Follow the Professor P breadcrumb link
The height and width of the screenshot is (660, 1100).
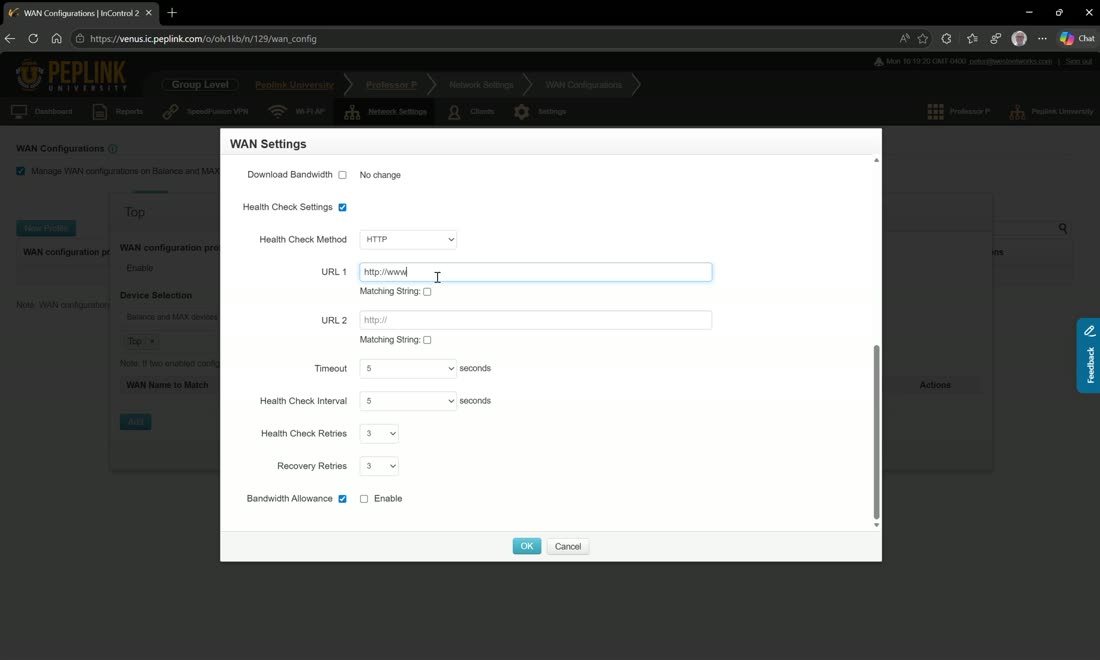391,85
